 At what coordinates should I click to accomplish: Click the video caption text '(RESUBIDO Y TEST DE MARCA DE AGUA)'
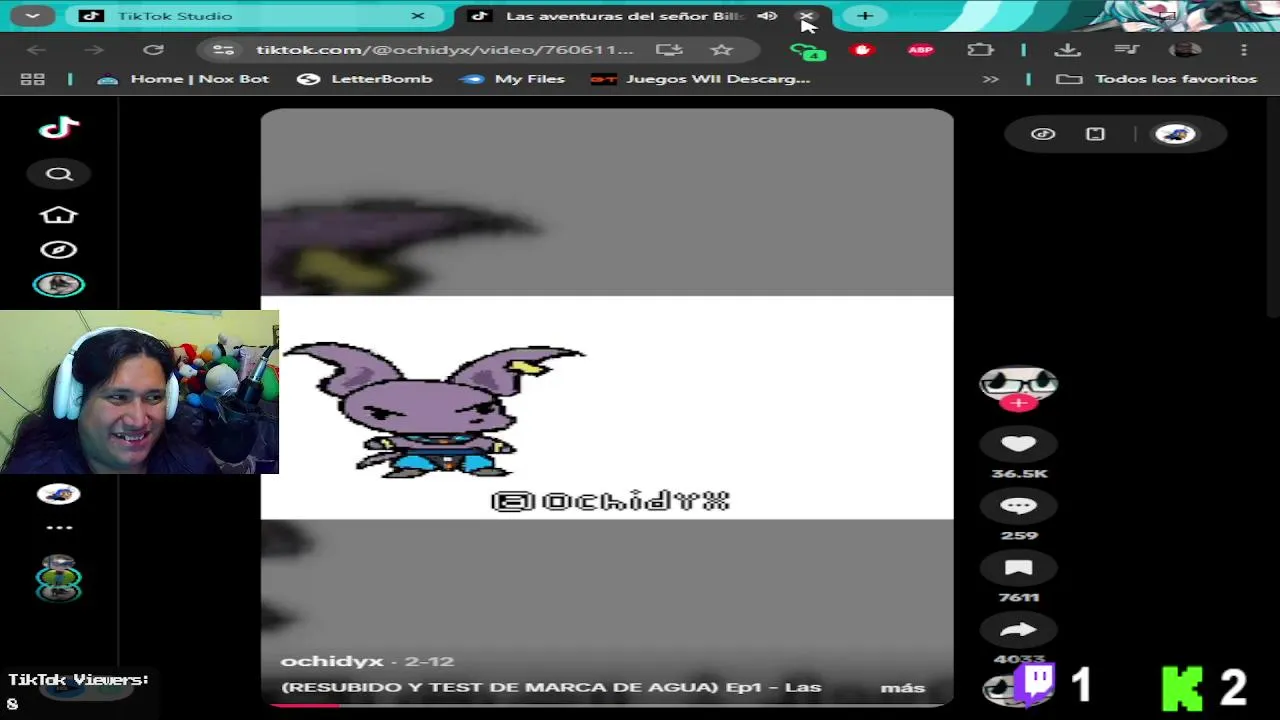(x=500, y=688)
